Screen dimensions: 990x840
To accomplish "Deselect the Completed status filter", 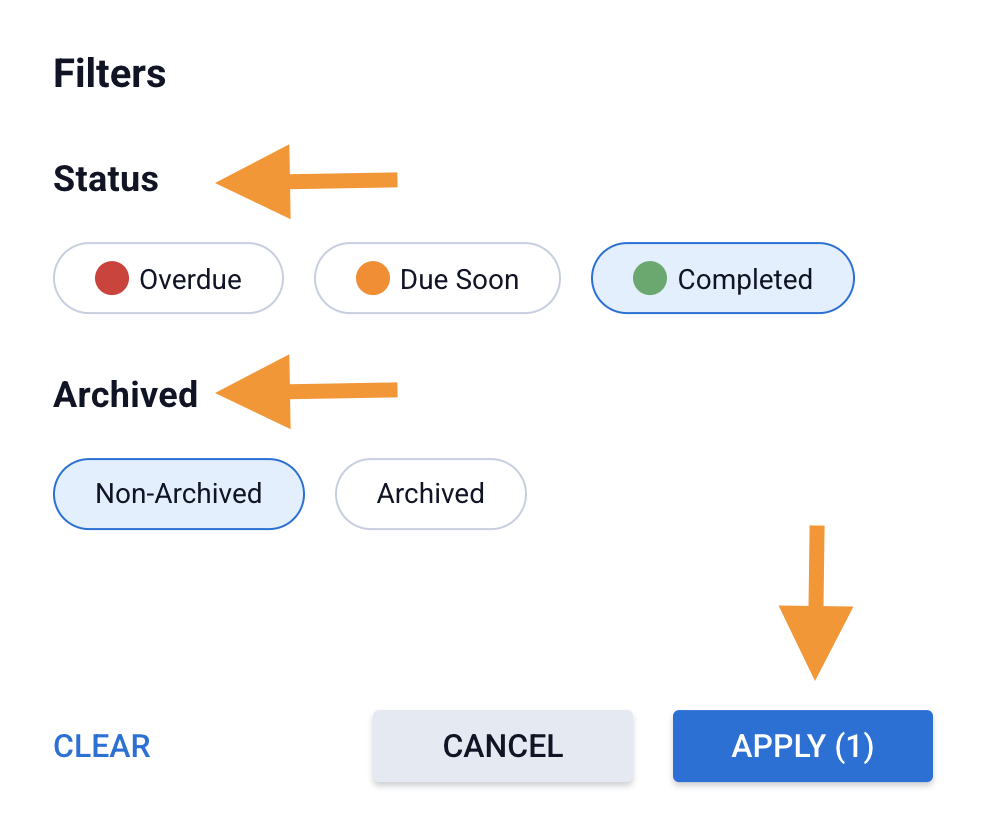I will [x=722, y=279].
